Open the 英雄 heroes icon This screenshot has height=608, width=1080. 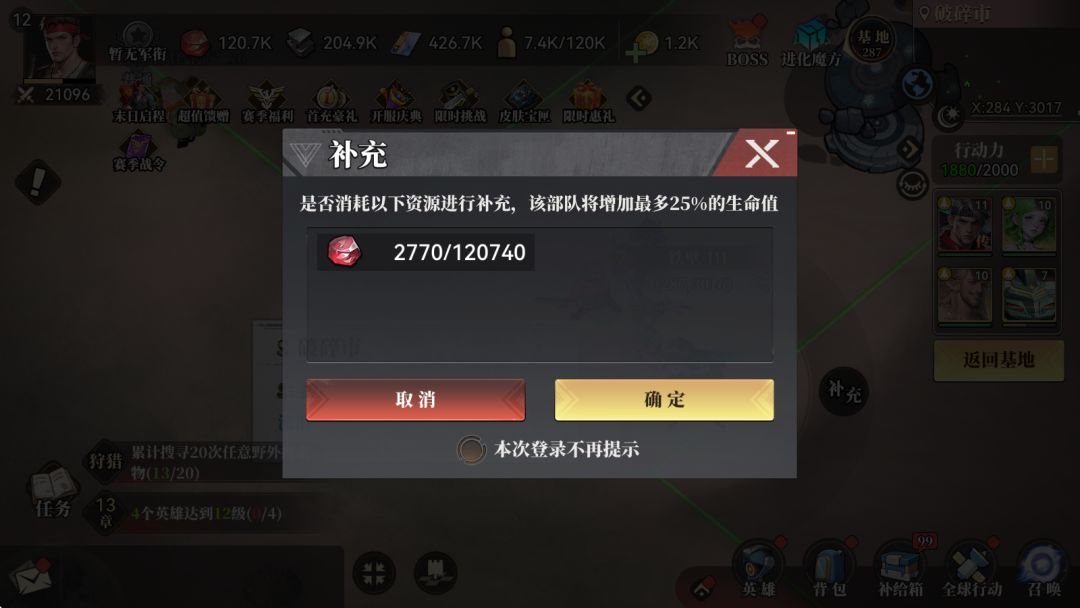[758, 569]
